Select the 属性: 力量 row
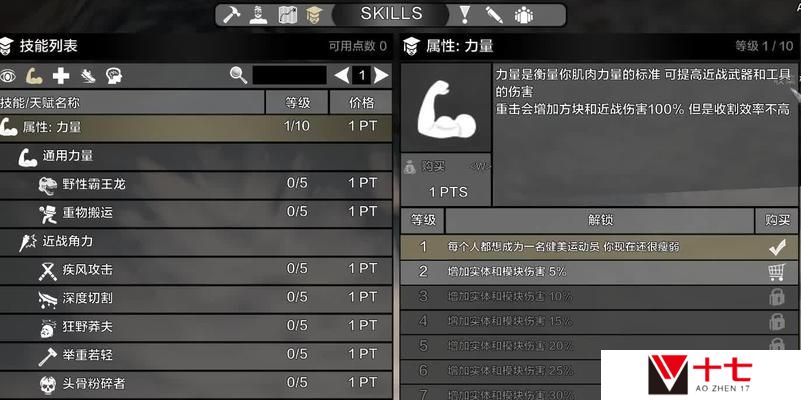The width and height of the screenshot is (801, 400). tap(196, 127)
